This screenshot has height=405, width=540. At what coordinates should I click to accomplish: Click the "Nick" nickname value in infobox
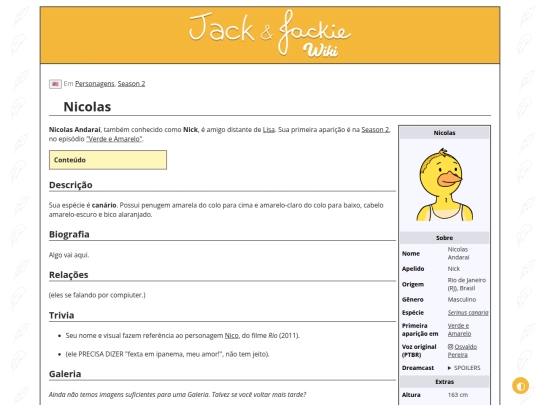point(454,269)
